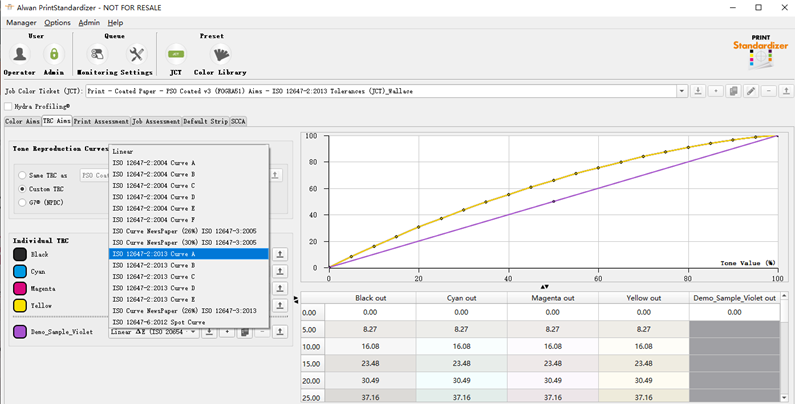Click export button in Black TRC row
This screenshot has width=795, height=404.
(x=280, y=254)
